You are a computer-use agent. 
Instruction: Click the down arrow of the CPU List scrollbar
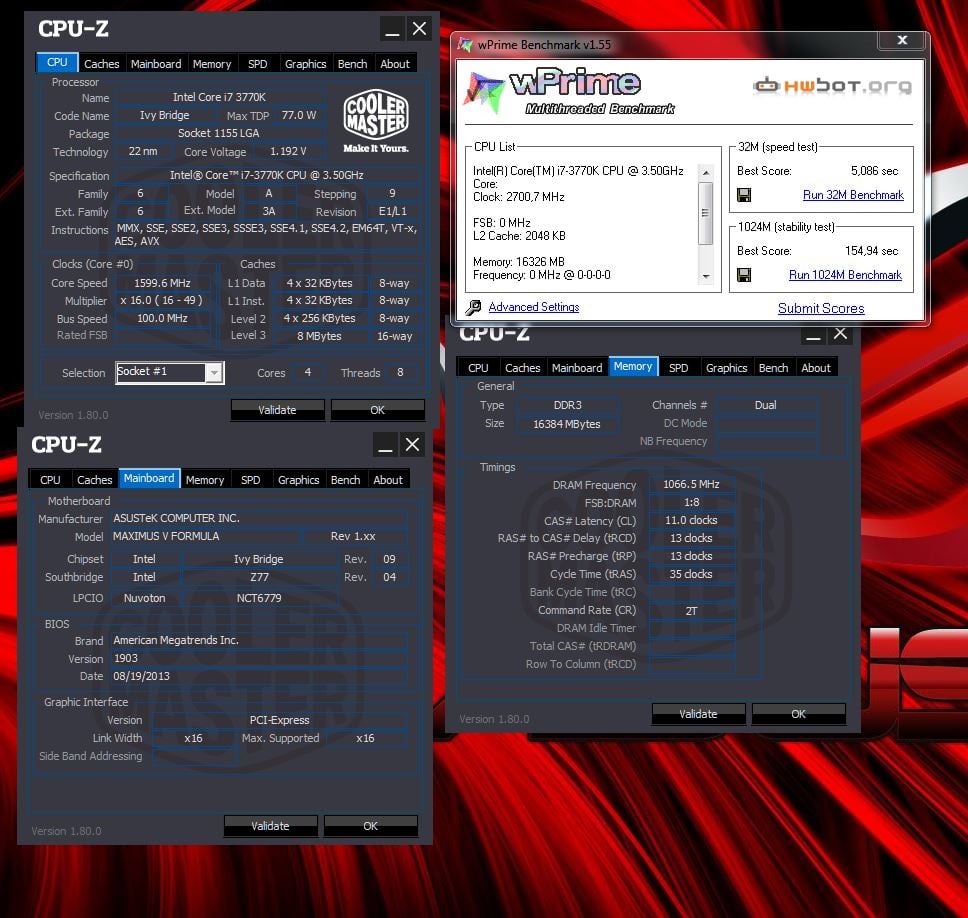click(706, 277)
